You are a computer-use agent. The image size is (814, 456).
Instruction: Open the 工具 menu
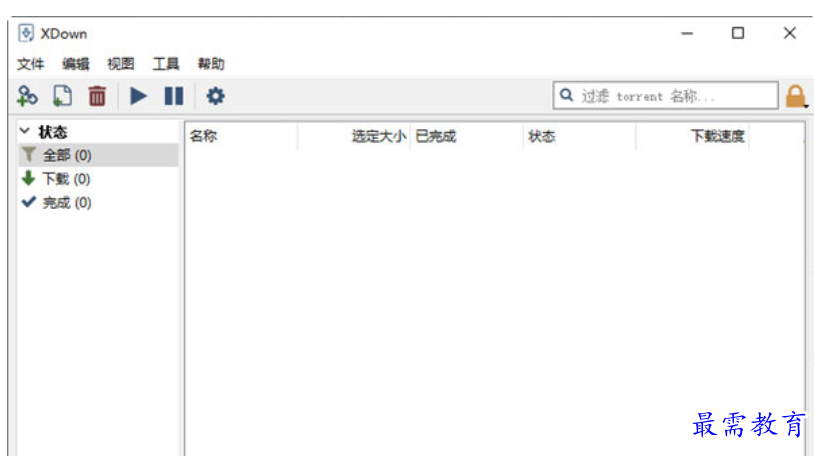coord(166,64)
